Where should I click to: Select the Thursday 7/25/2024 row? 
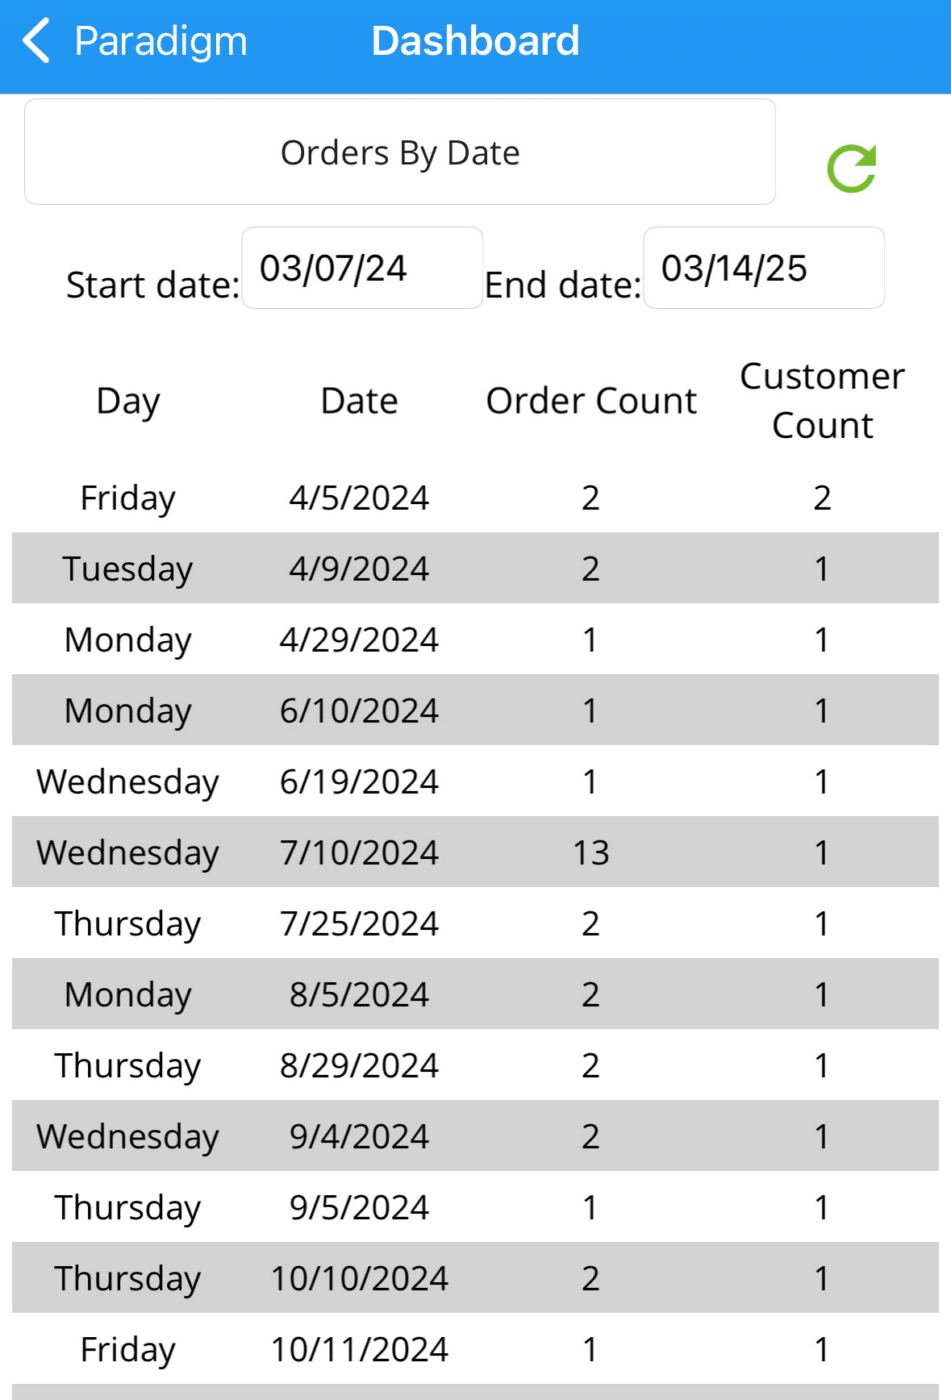click(x=475, y=923)
